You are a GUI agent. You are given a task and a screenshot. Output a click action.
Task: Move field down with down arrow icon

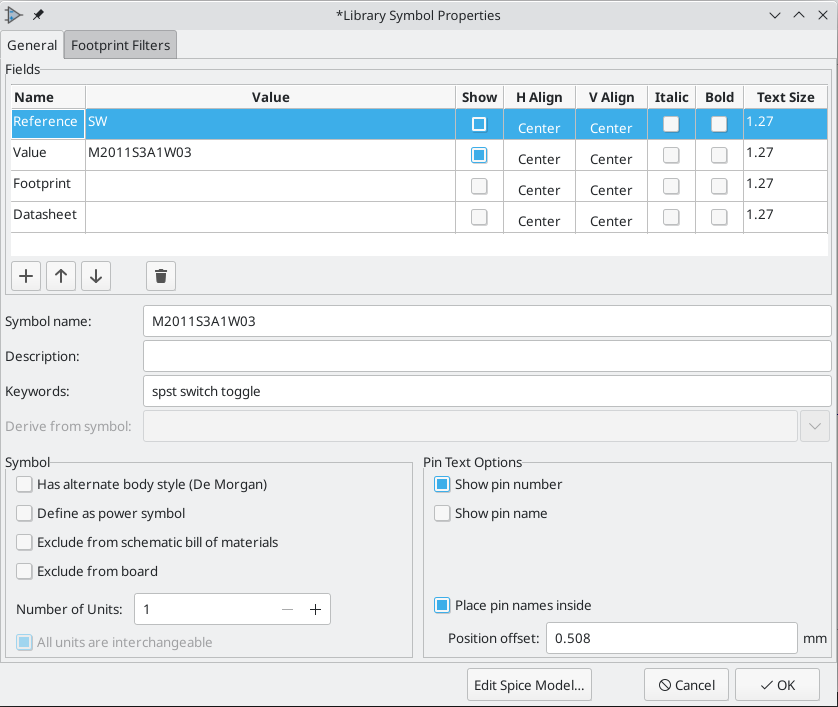tap(95, 276)
